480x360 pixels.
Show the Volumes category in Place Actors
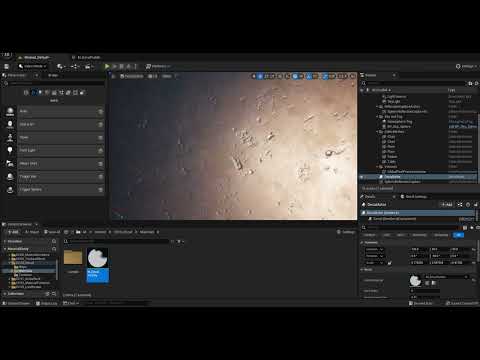(75, 92)
